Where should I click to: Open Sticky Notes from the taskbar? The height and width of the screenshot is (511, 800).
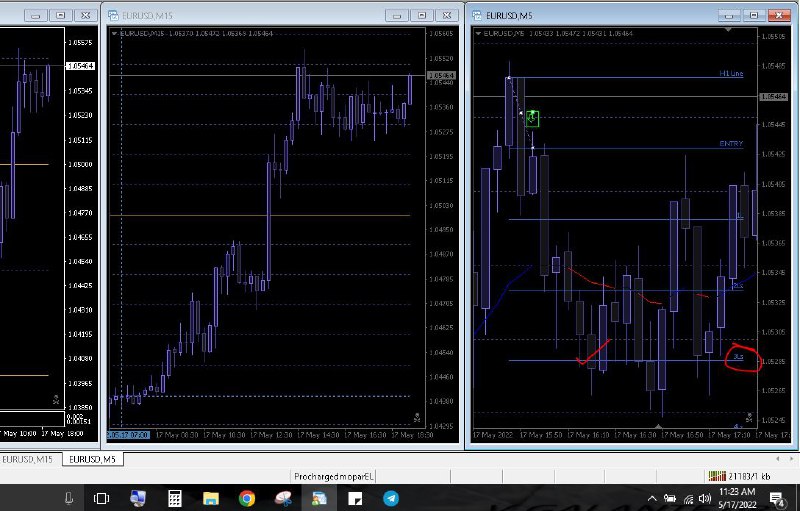click(355, 498)
